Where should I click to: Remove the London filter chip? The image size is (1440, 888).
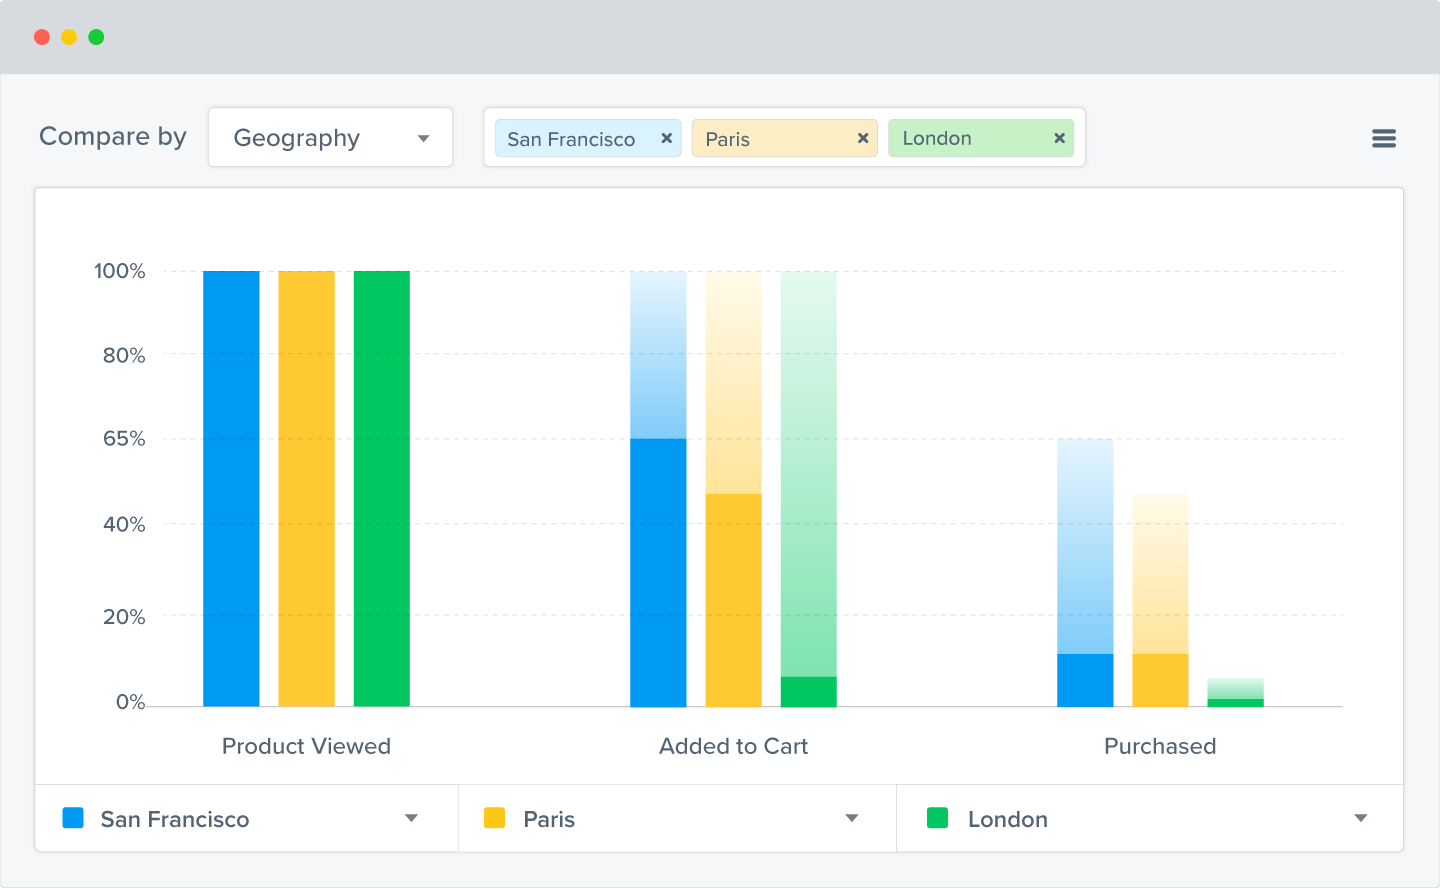[x=1058, y=138]
